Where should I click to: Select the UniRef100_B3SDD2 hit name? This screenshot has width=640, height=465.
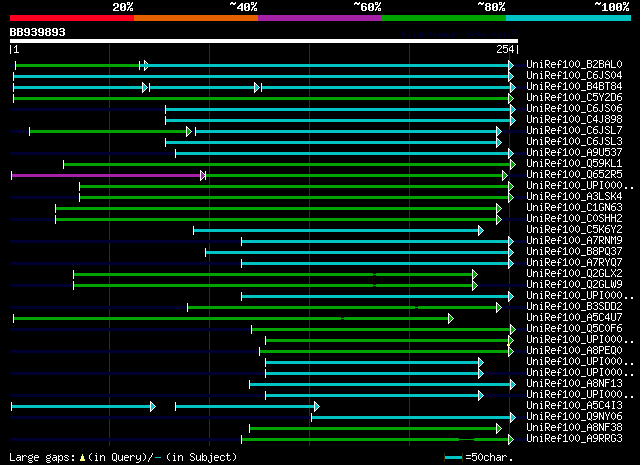point(574,307)
